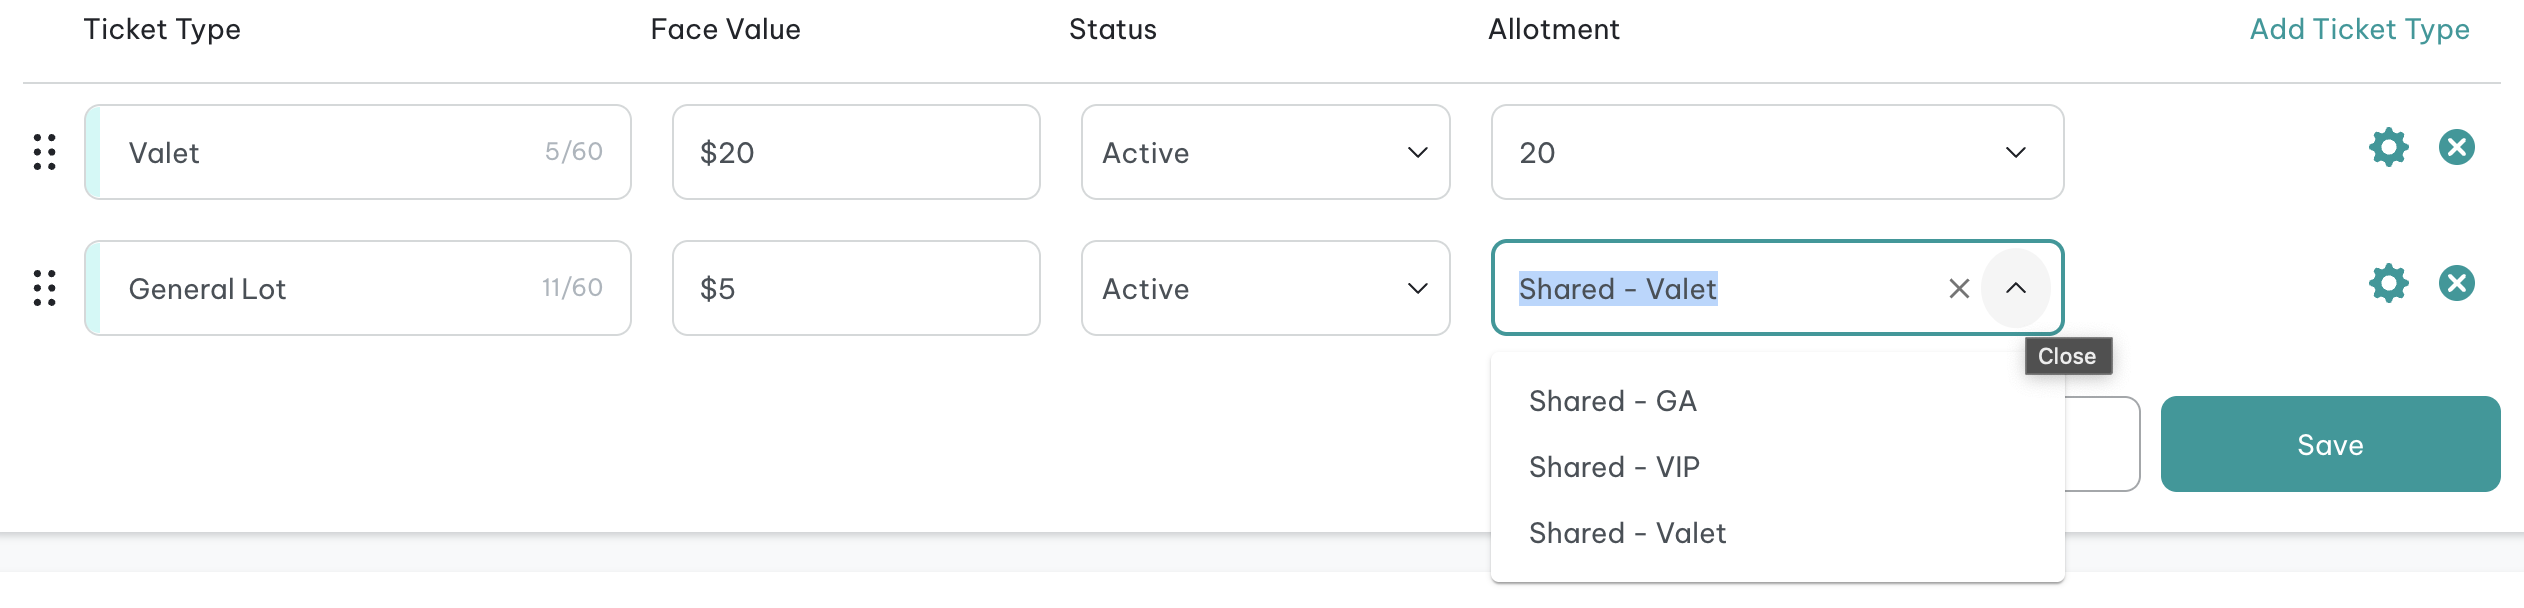Open settings gear for General Lot ticket

tap(2388, 283)
